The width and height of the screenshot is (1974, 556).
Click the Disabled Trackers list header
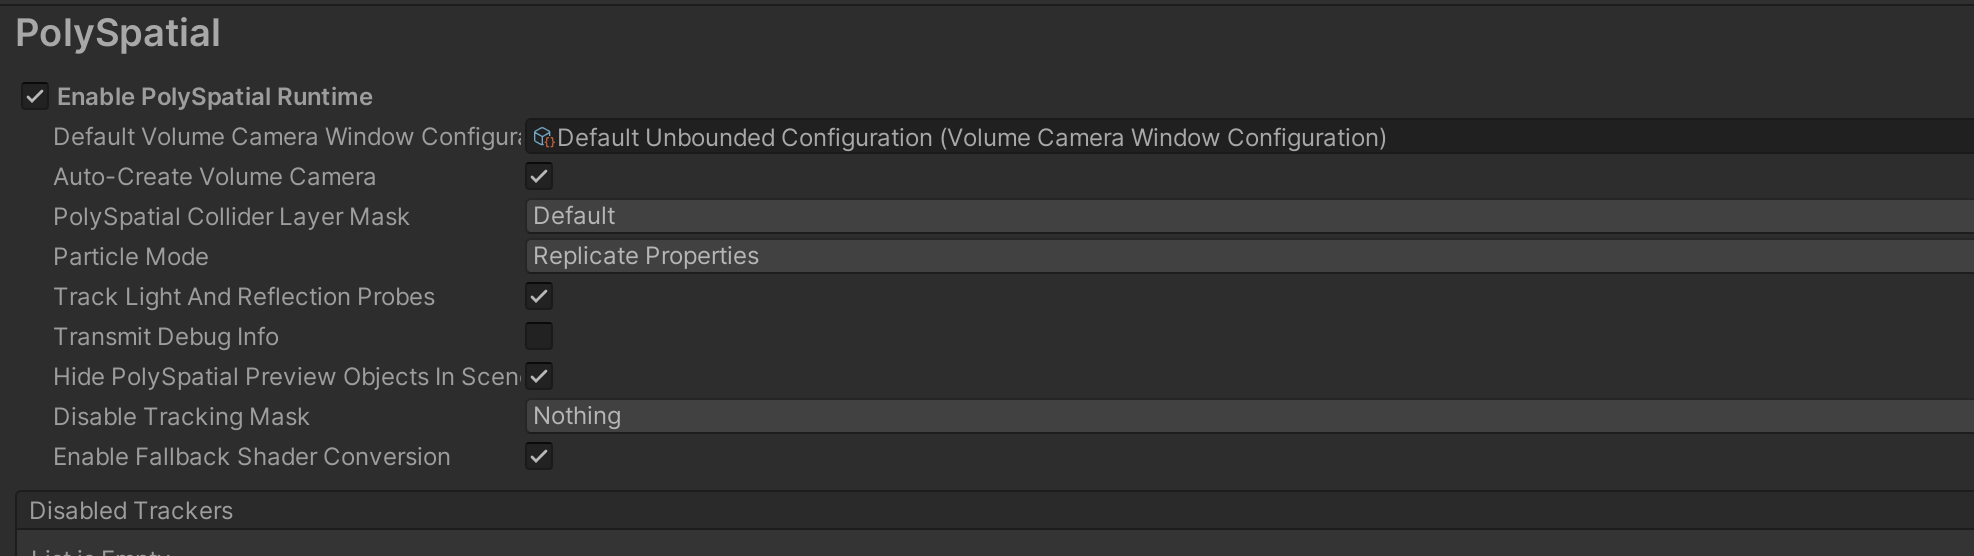[x=131, y=511]
